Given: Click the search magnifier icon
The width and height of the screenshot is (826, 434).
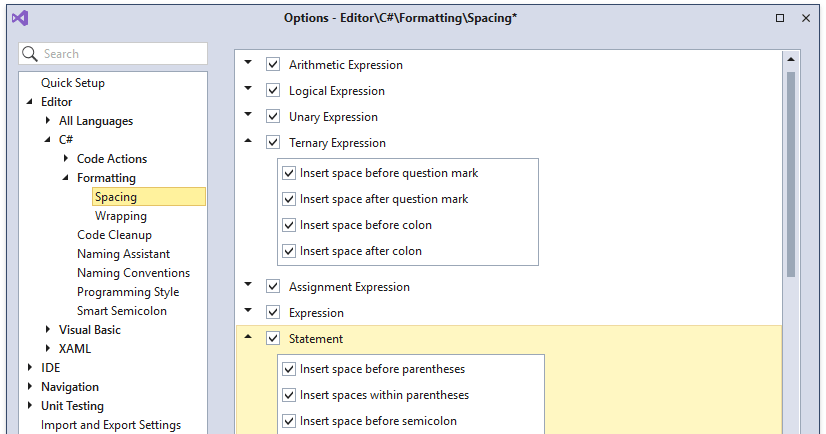Looking at the screenshot, I should click(x=30, y=54).
